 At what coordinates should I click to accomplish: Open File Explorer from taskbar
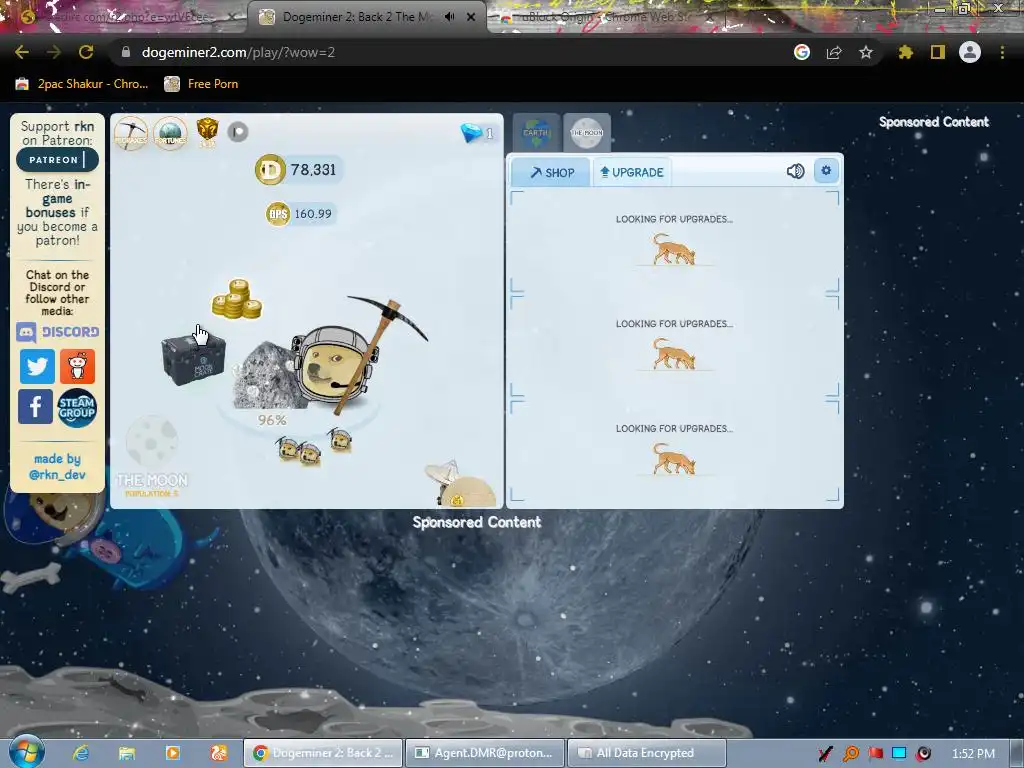point(127,753)
